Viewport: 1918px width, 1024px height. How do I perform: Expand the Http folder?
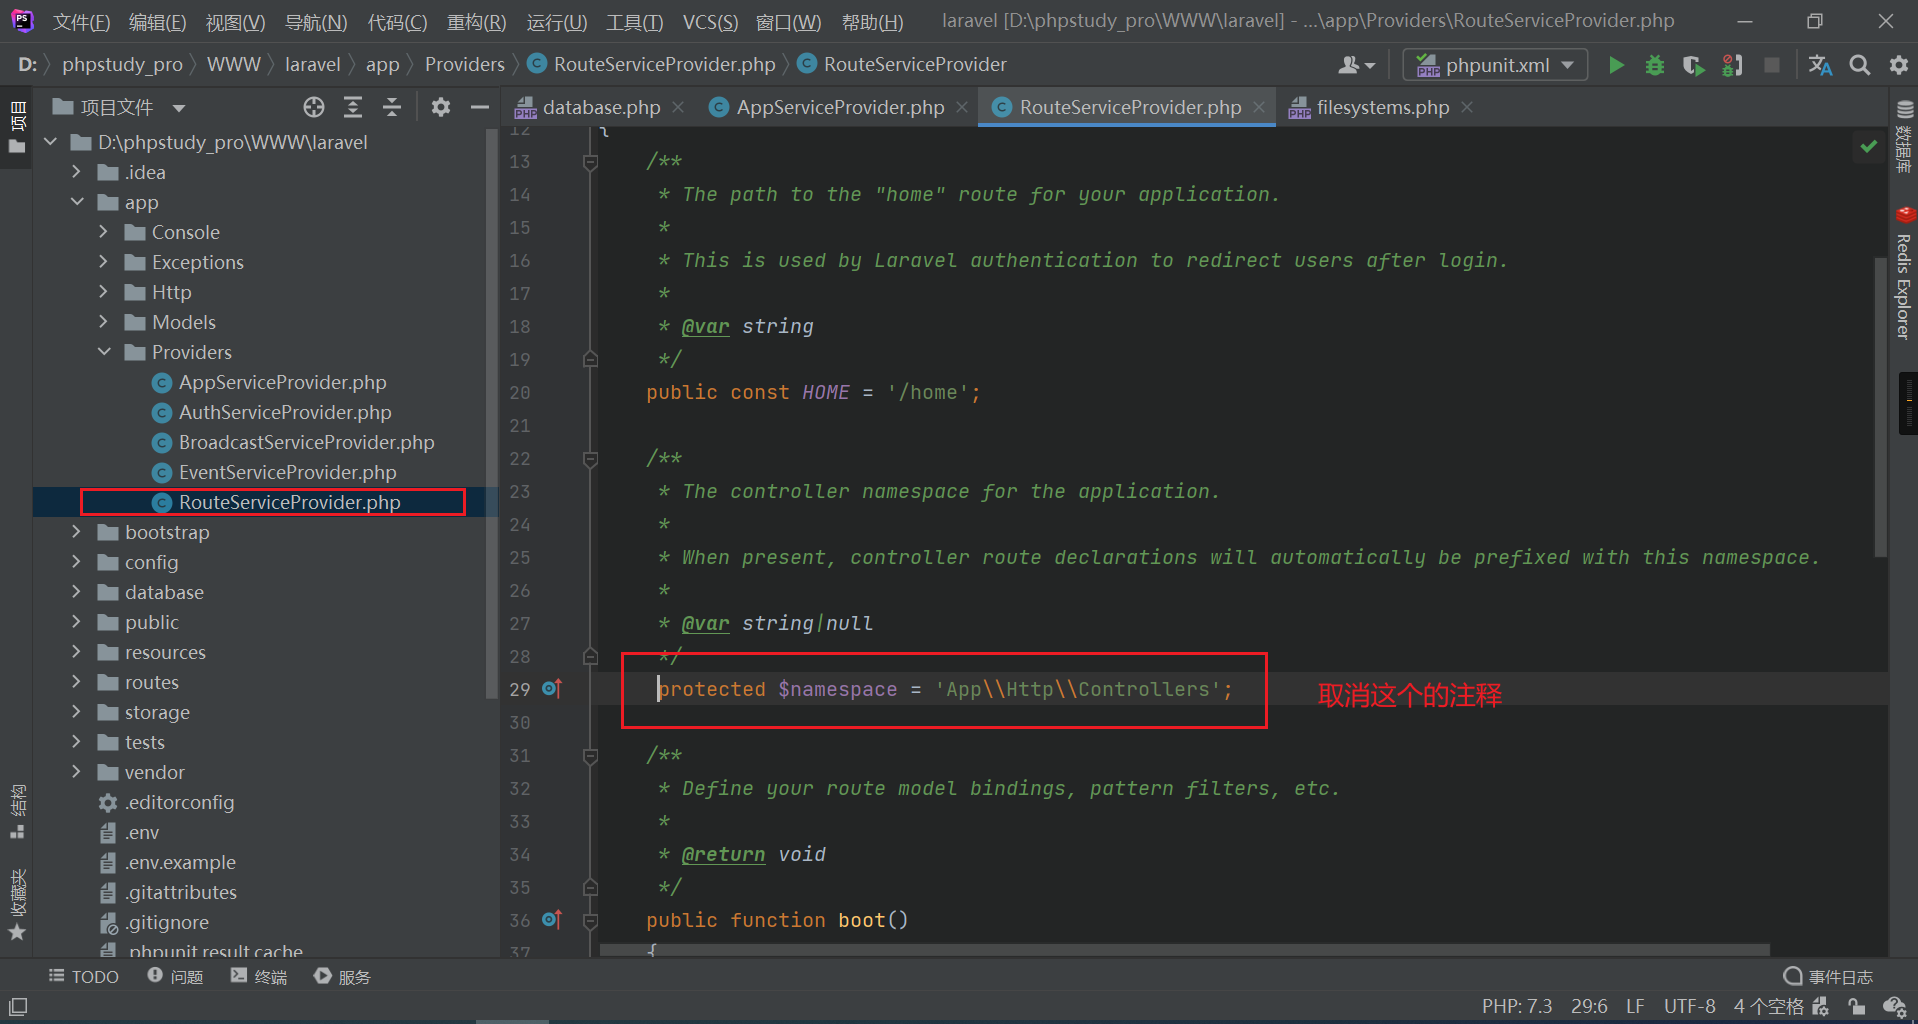[104, 292]
